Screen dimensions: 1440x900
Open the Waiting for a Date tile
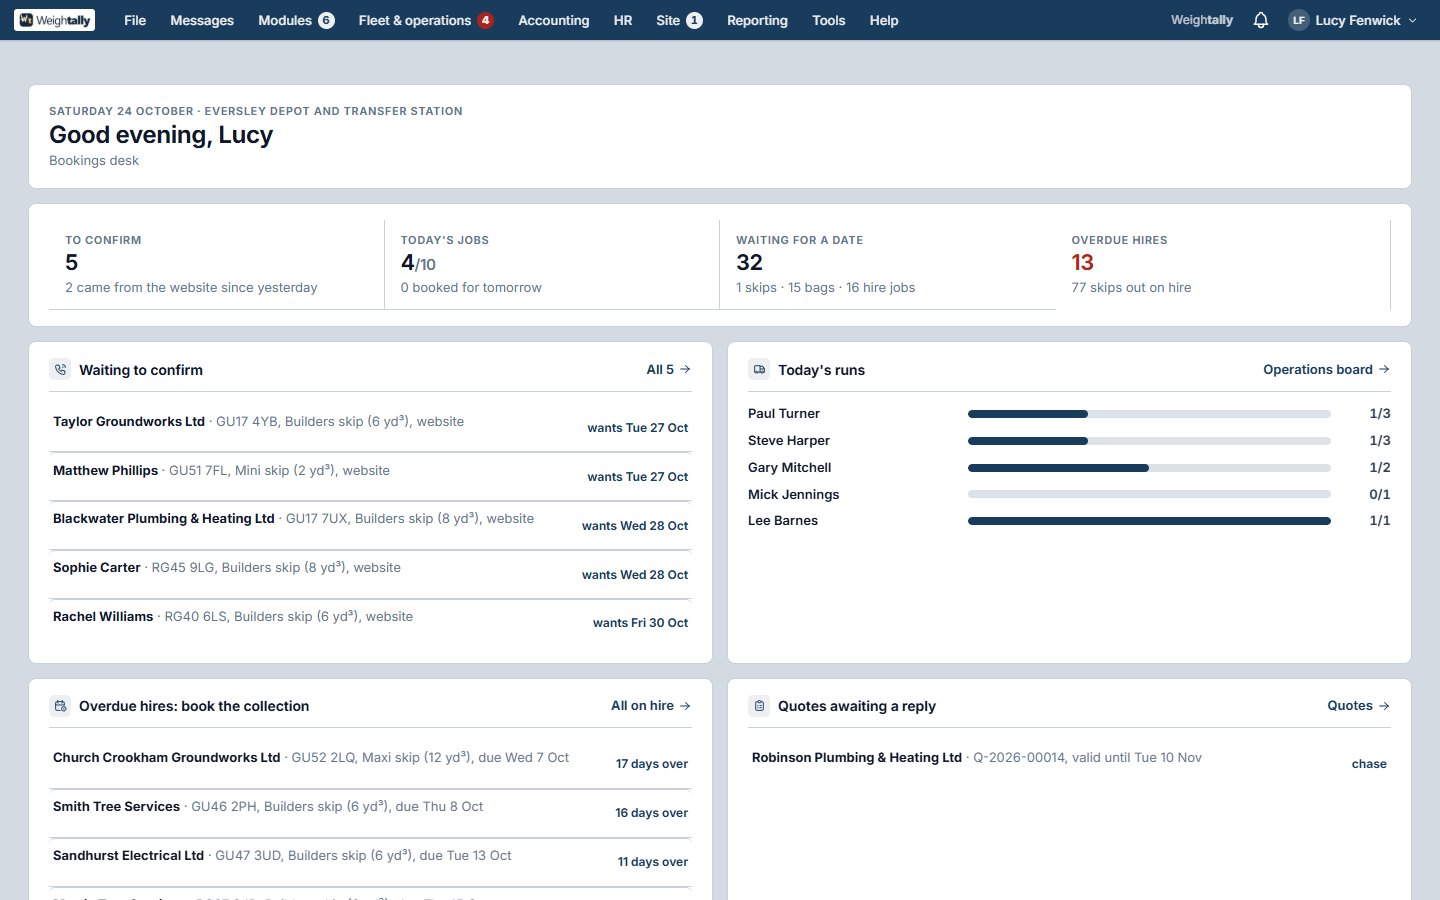click(x=887, y=264)
